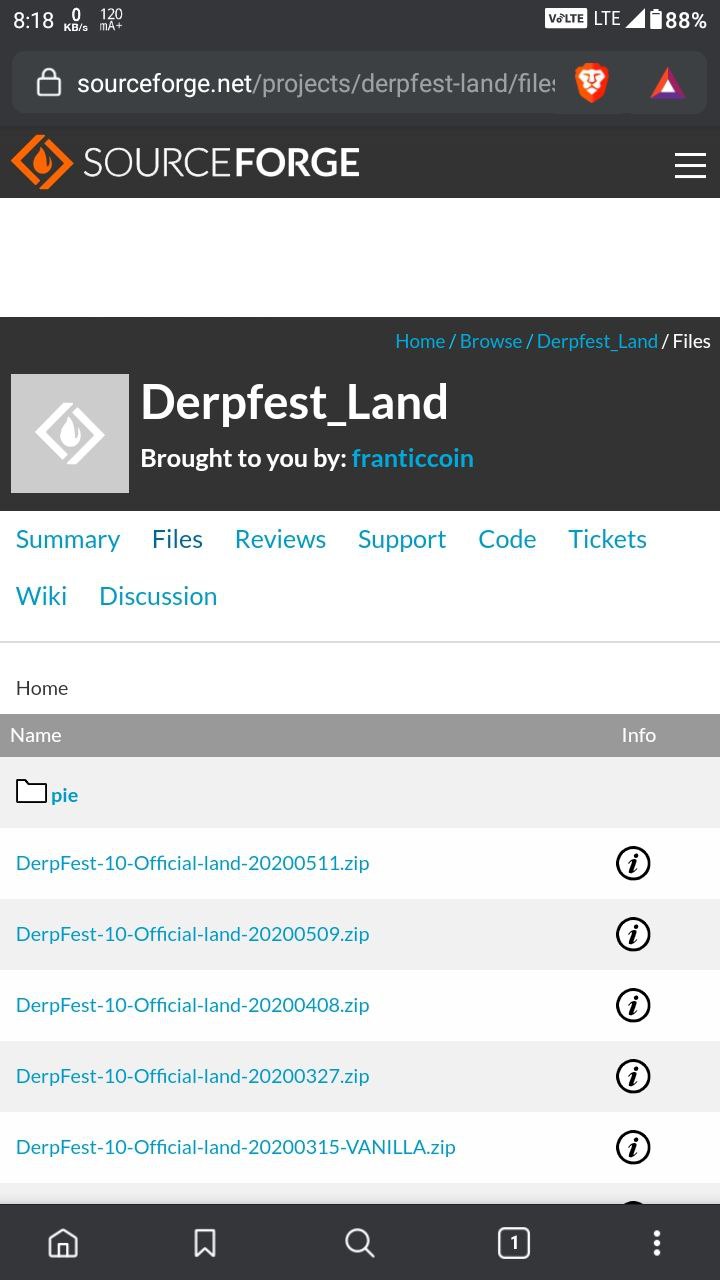720x1280 pixels.
Task: View info for land-20200509.zip file
Action: click(633, 934)
